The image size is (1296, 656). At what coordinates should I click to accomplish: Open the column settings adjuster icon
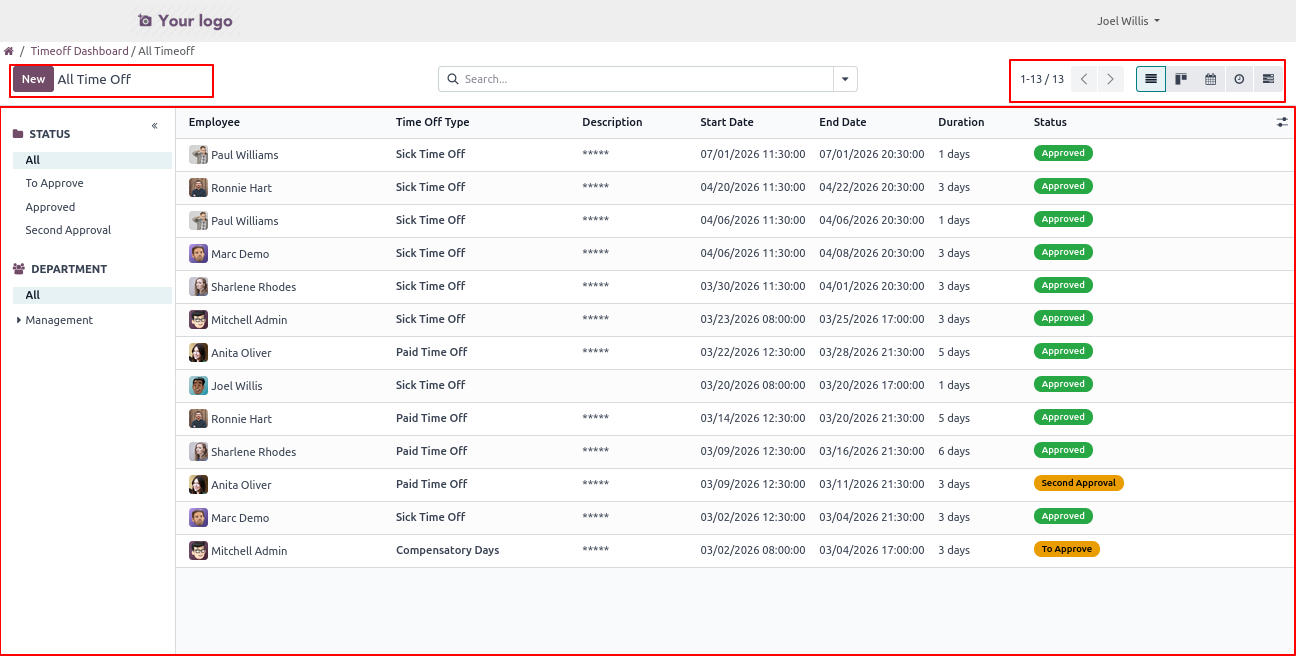click(x=1282, y=122)
